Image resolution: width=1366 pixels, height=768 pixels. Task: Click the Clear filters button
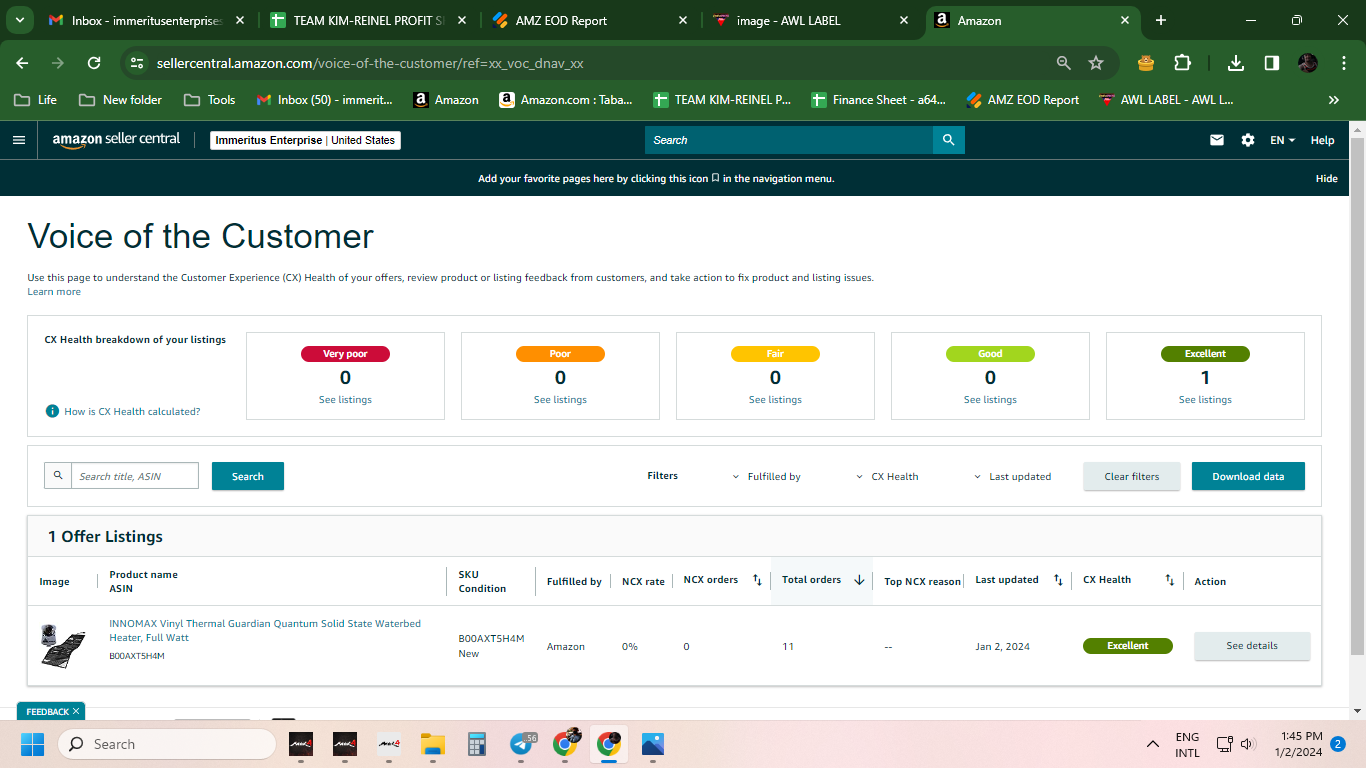click(1132, 476)
